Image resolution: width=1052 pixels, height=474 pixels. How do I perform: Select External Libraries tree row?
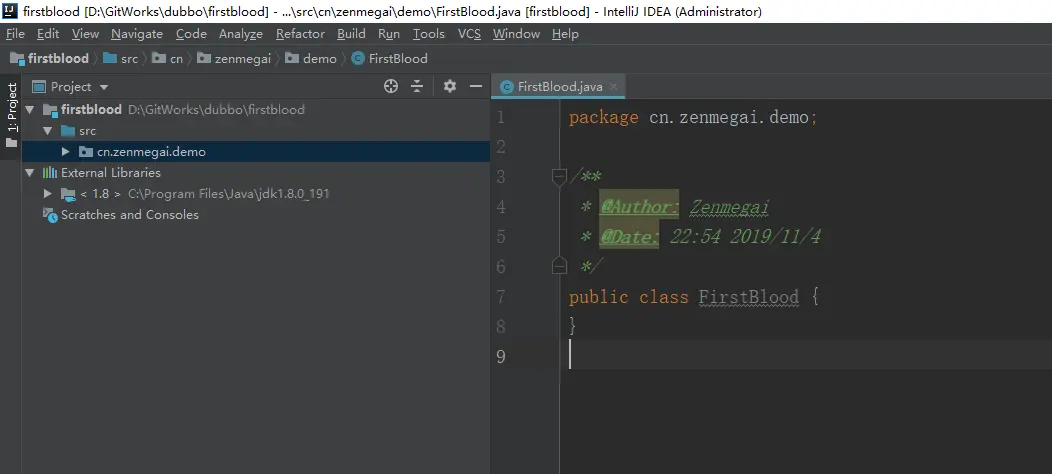click(x=256, y=173)
